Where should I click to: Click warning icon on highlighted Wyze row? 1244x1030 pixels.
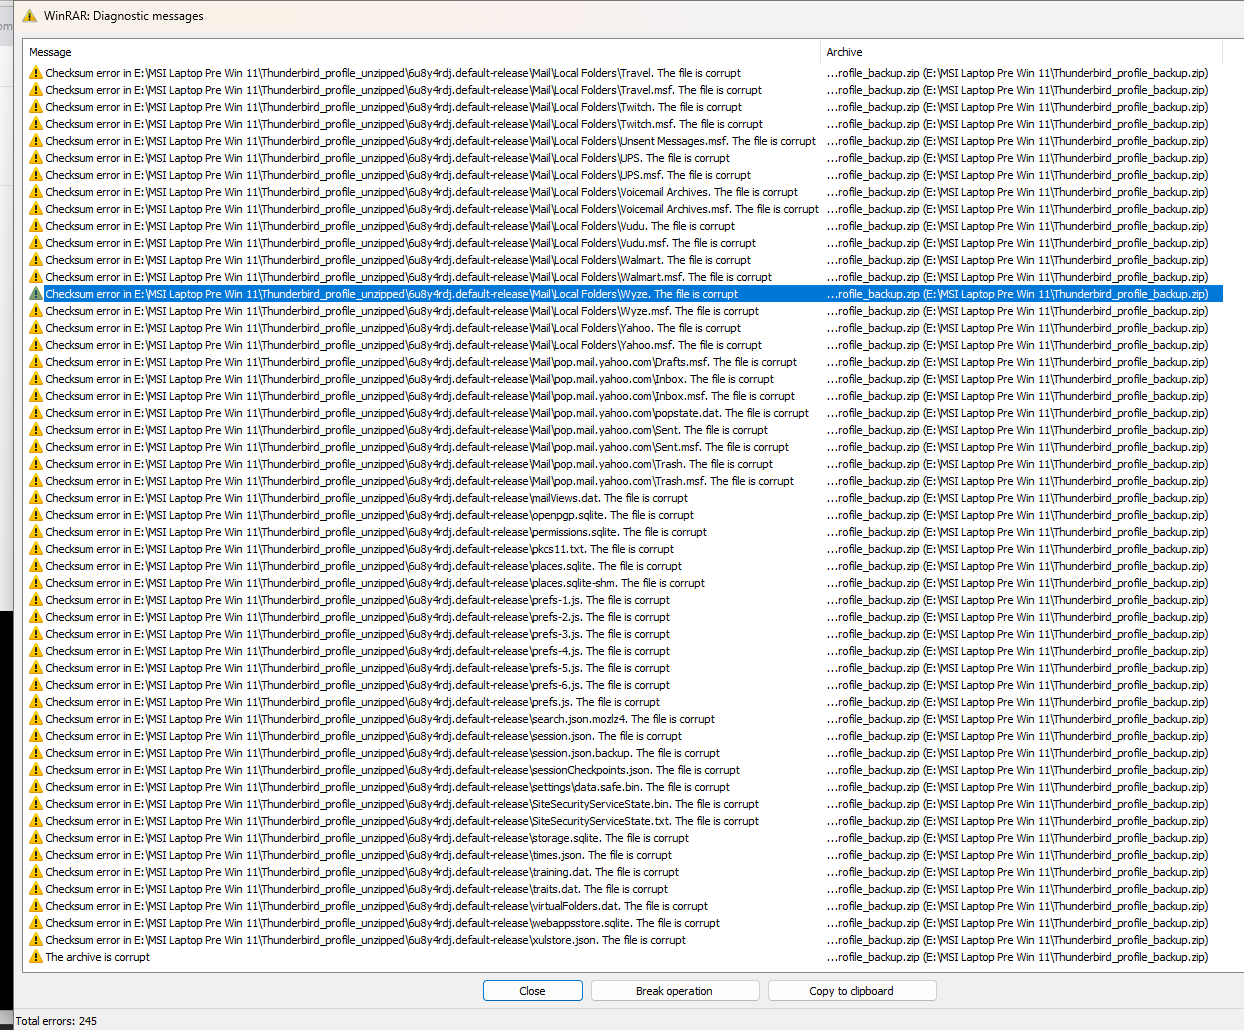(x=36, y=294)
